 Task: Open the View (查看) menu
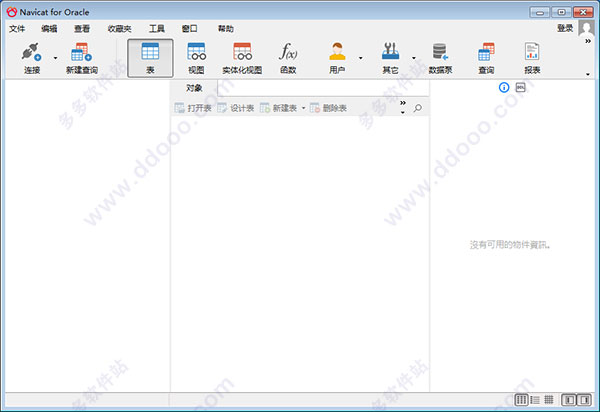pos(82,29)
